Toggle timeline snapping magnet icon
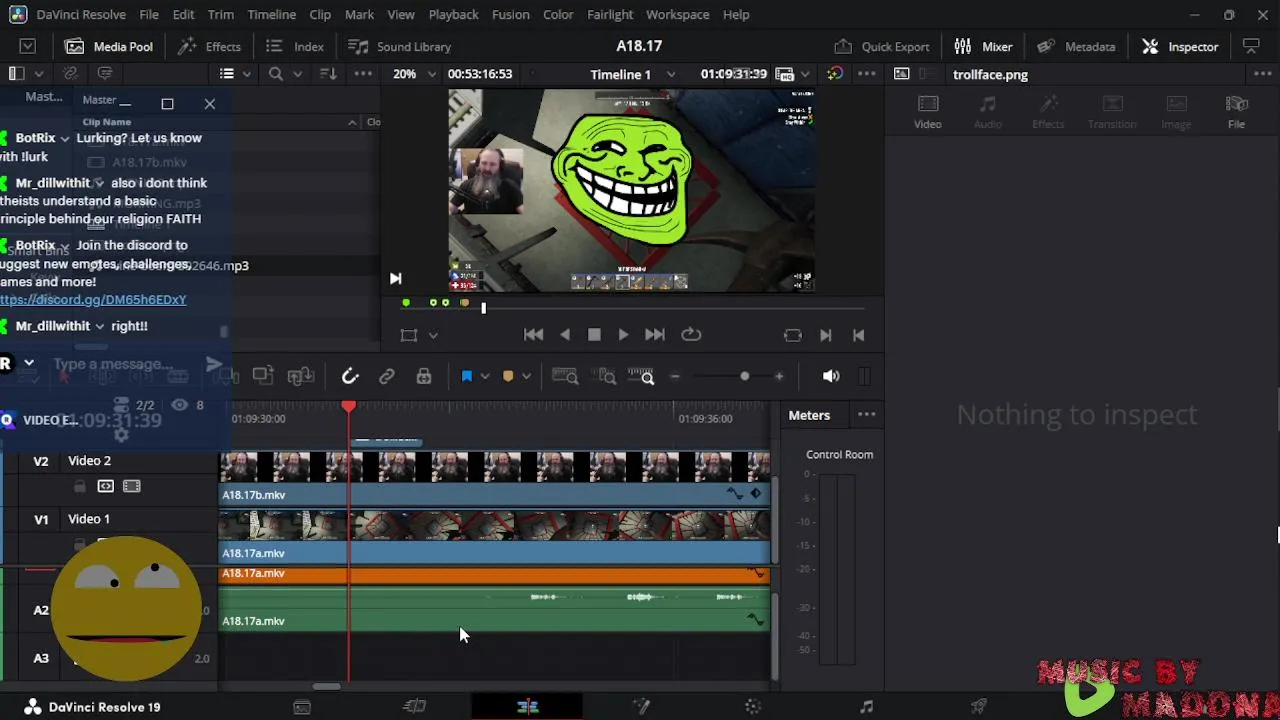Image resolution: width=1280 pixels, height=720 pixels. 350,376
